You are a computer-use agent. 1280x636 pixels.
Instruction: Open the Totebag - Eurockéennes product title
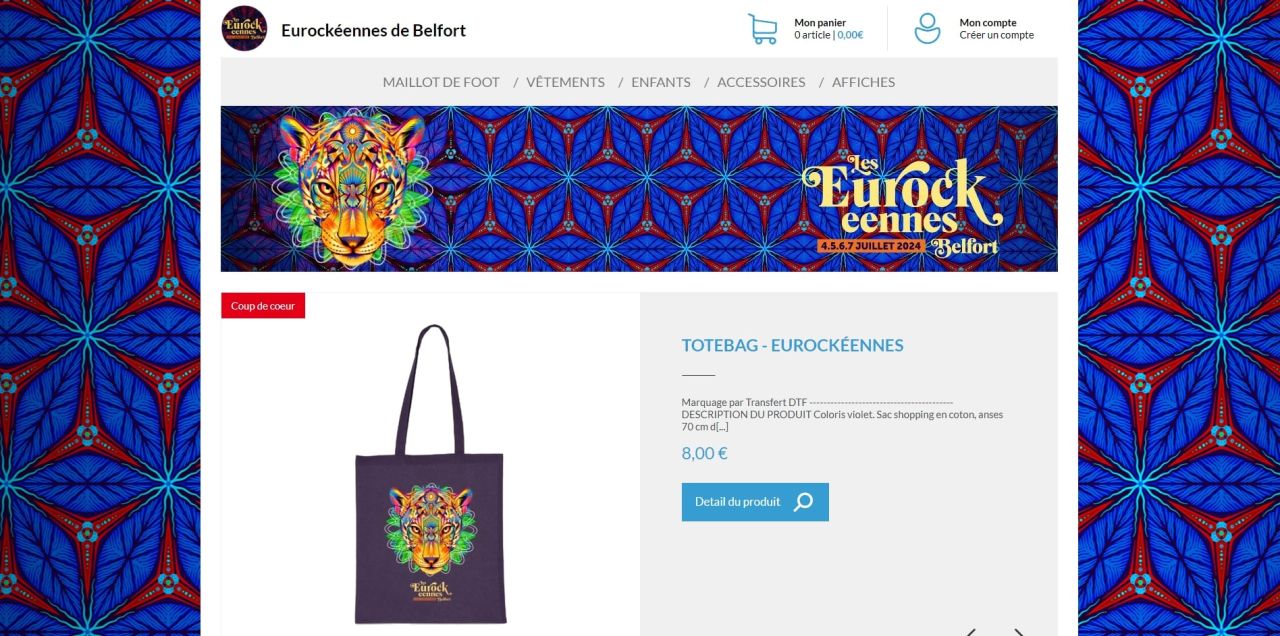coord(792,345)
